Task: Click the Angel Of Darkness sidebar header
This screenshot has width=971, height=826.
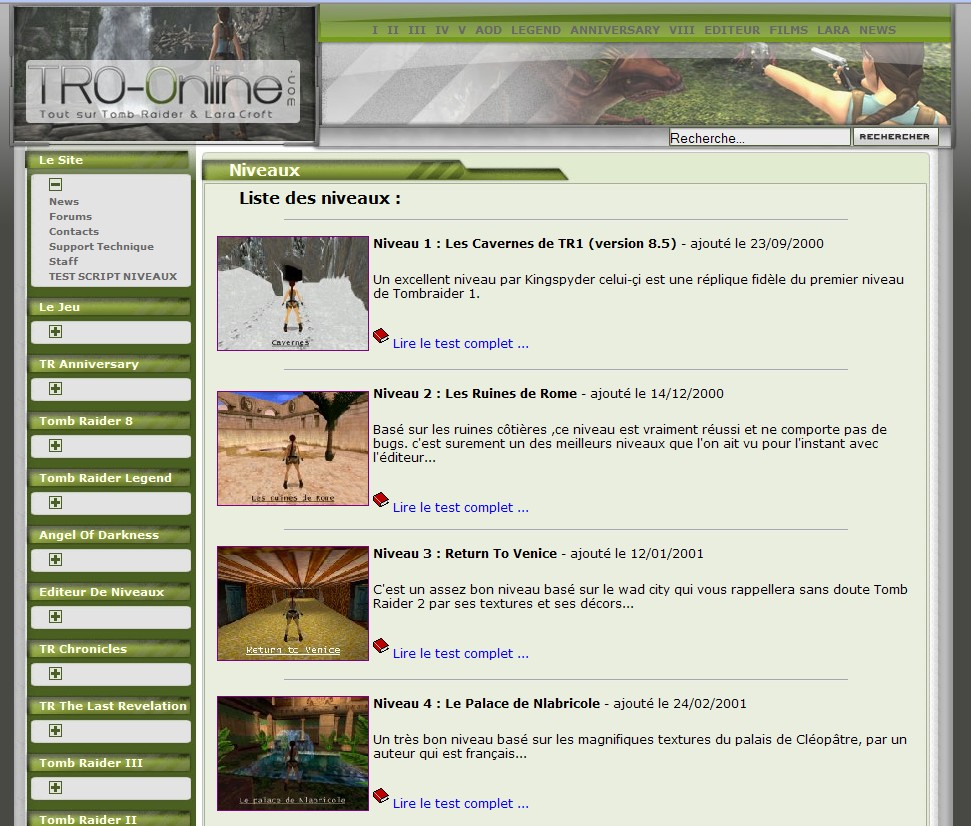Action: 108,534
